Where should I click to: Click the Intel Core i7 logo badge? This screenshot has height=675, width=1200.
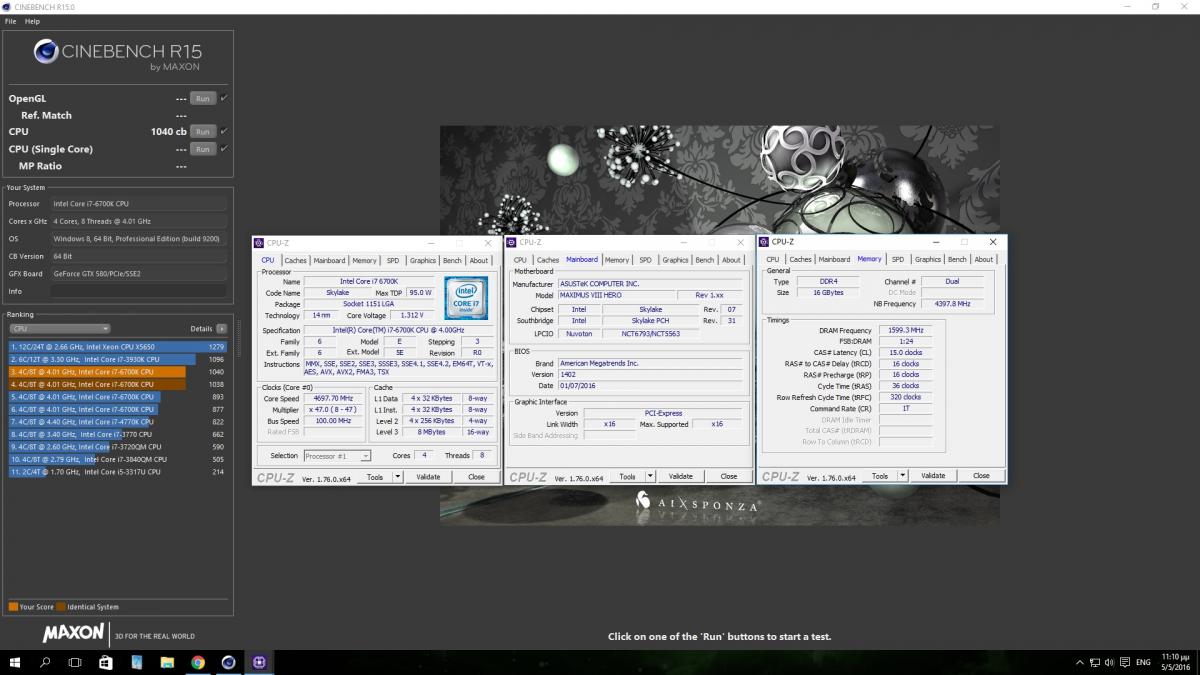point(465,298)
